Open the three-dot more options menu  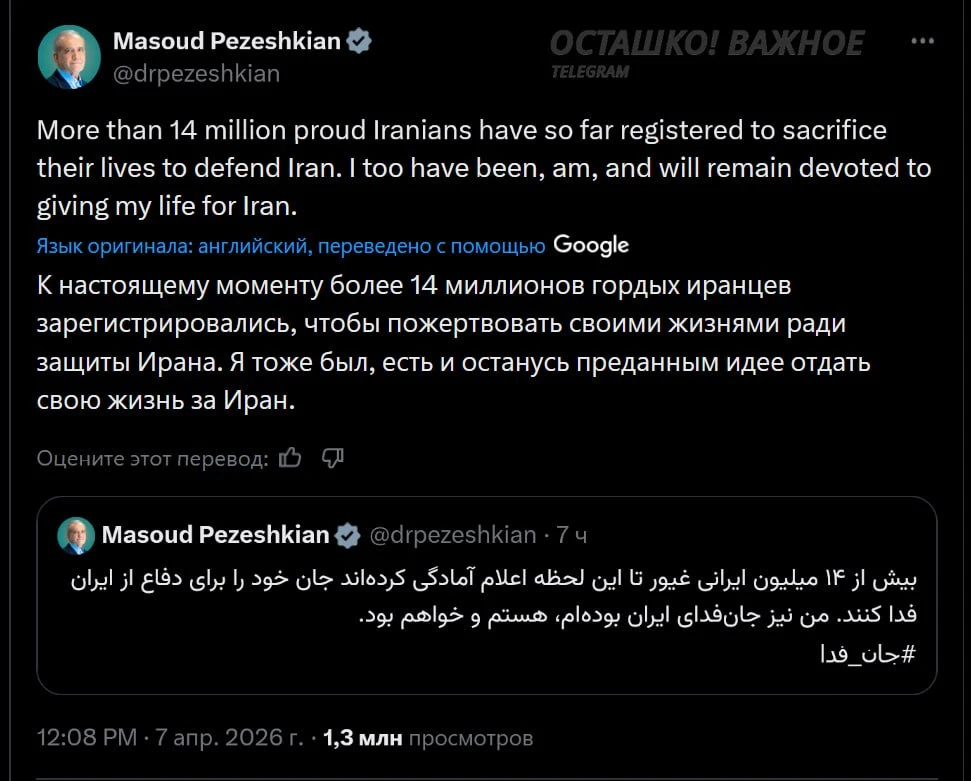(x=922, y=42)
